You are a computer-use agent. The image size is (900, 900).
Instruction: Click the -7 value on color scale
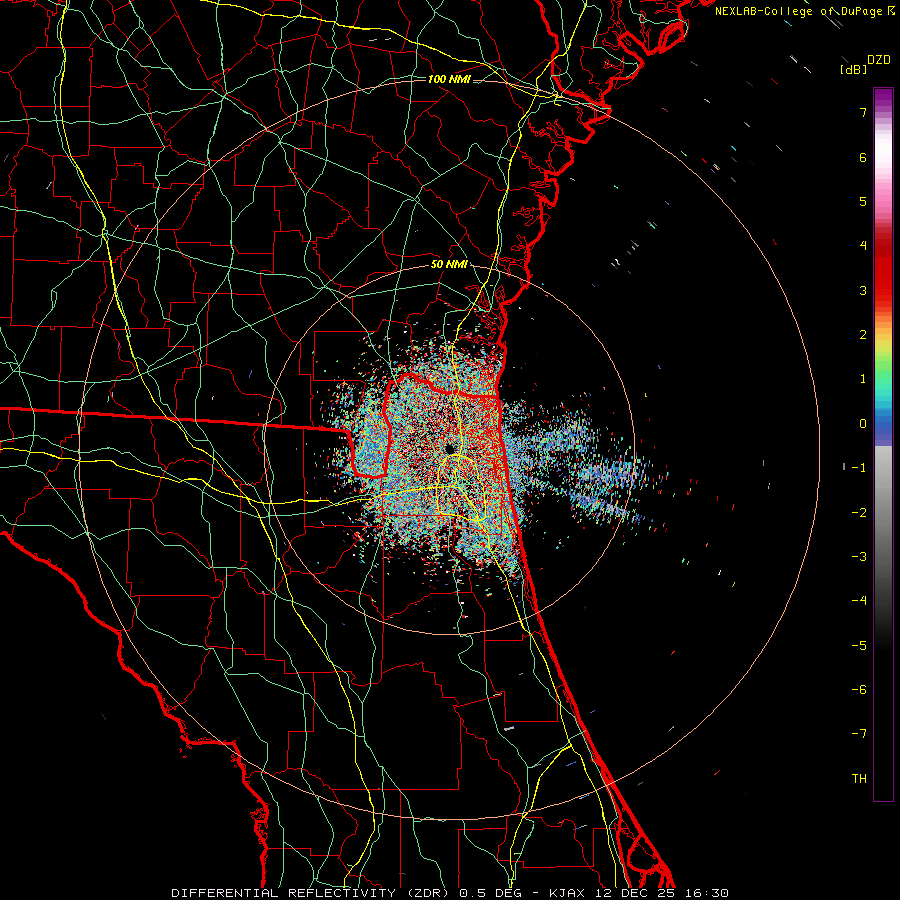859,734
